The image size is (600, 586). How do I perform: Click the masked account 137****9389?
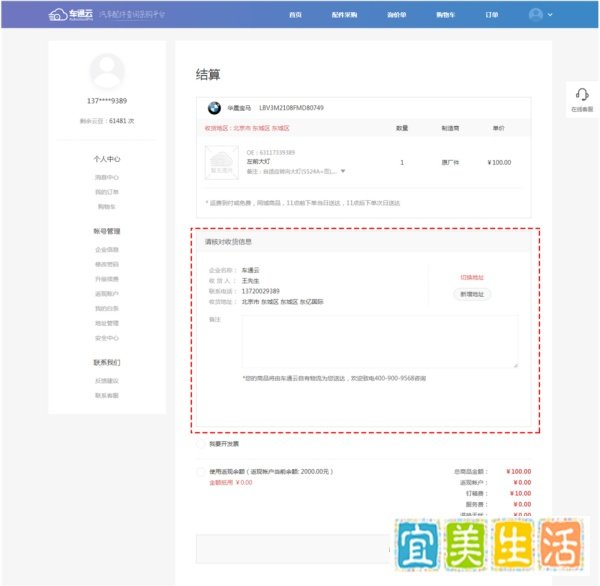tap(107, 101)
